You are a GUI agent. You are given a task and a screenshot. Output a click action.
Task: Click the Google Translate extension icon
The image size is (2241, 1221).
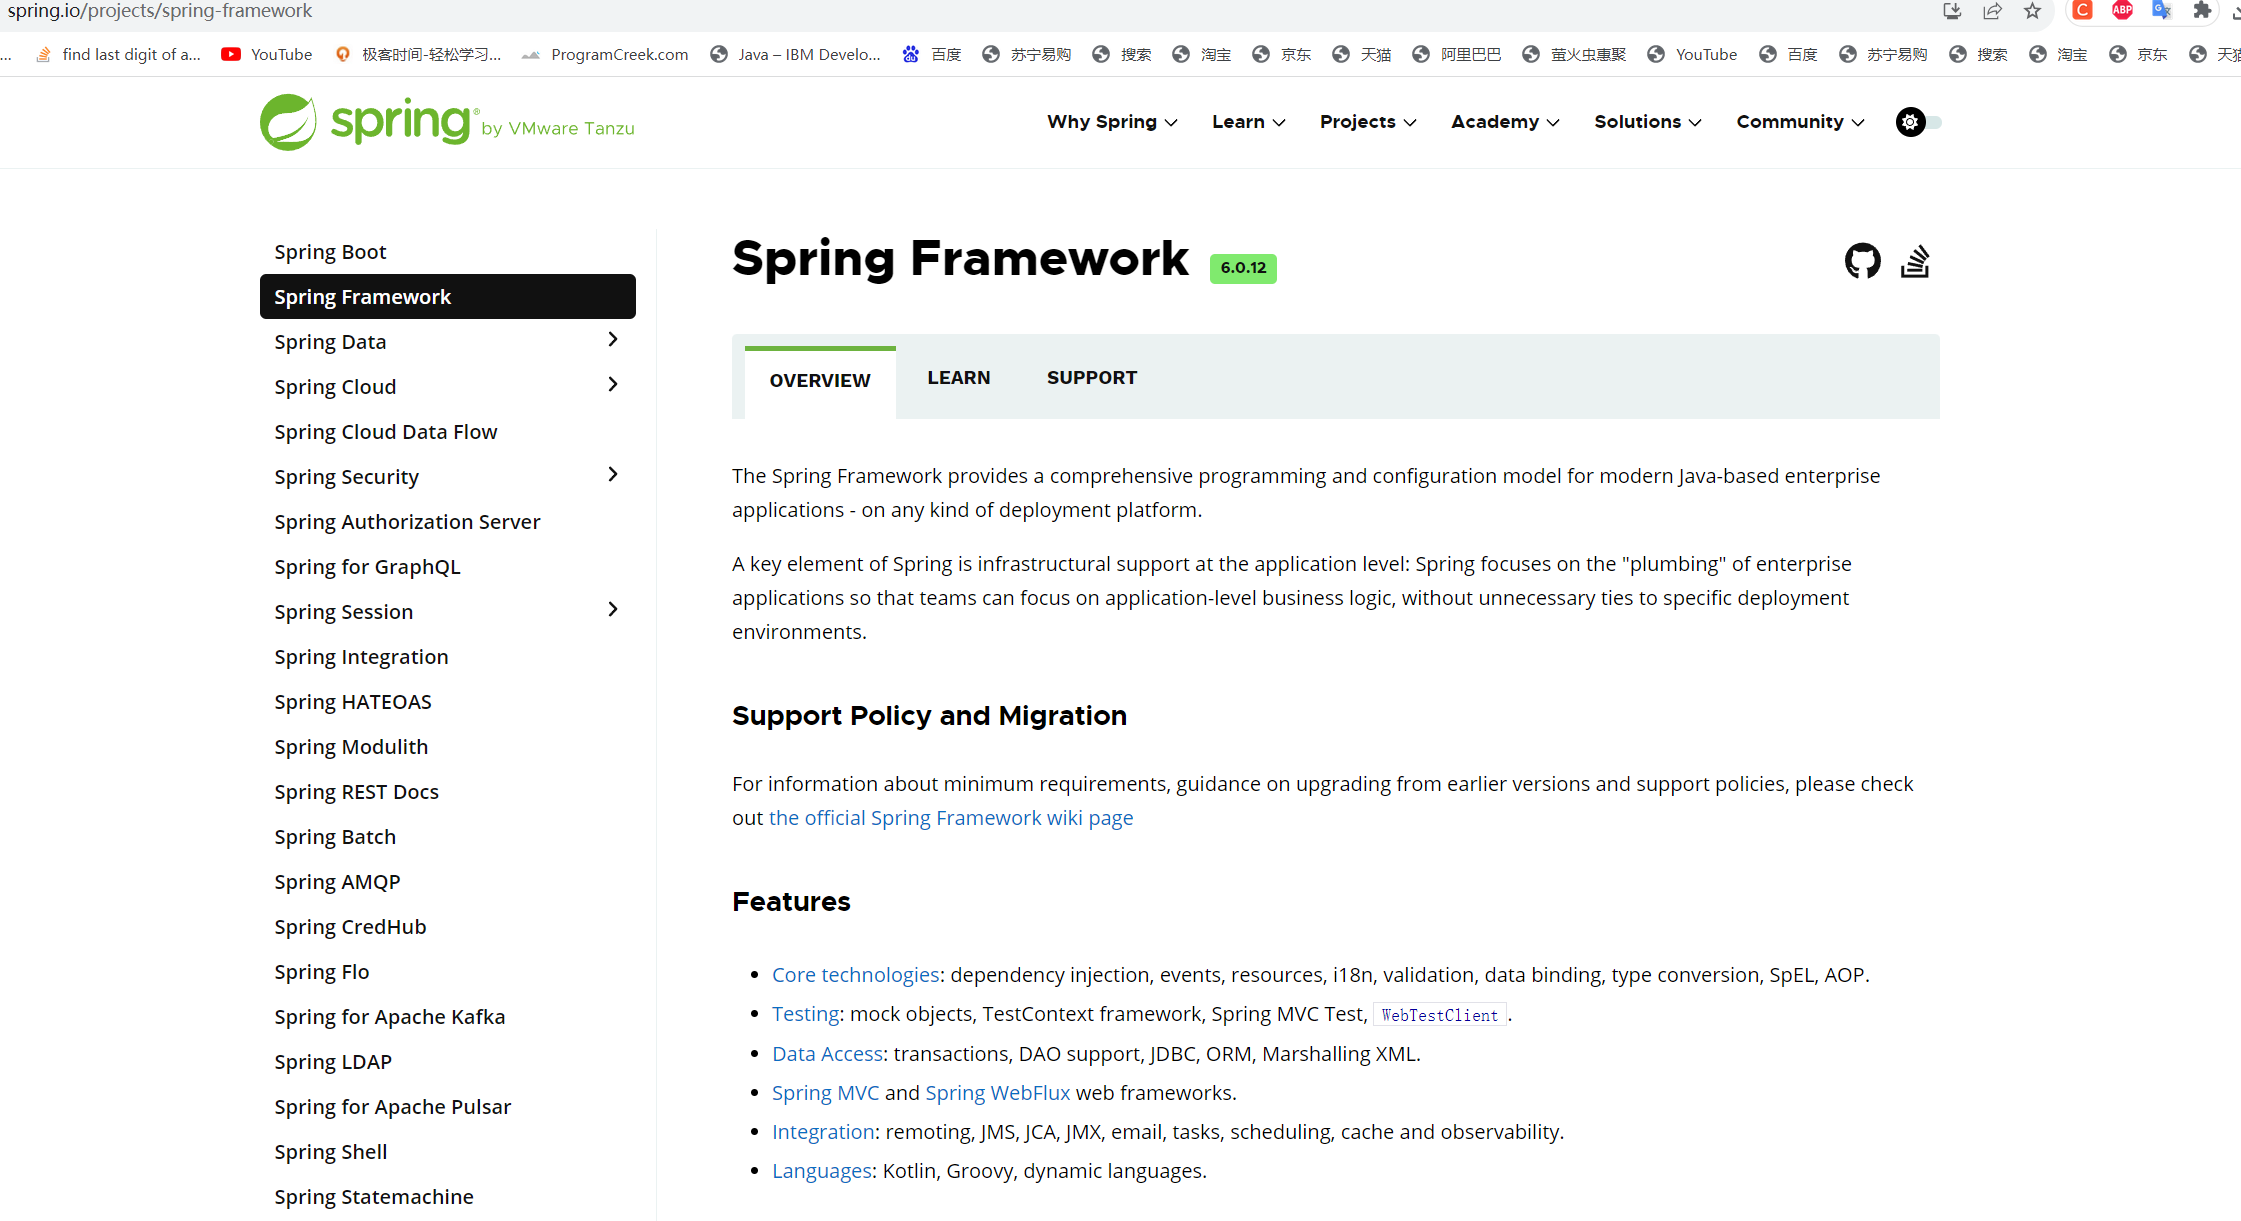click(2161, 11)
